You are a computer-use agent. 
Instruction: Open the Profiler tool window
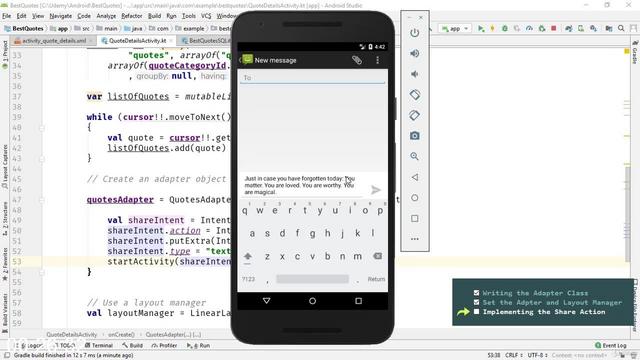coord(164,345)
